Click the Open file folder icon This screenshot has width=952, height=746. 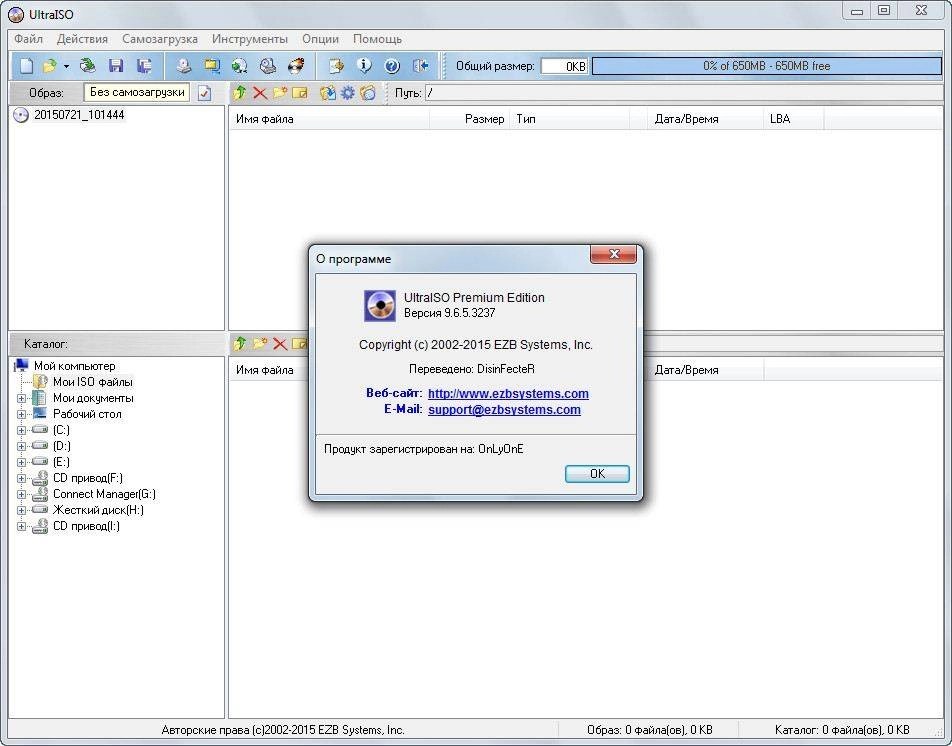click(50, 66)
